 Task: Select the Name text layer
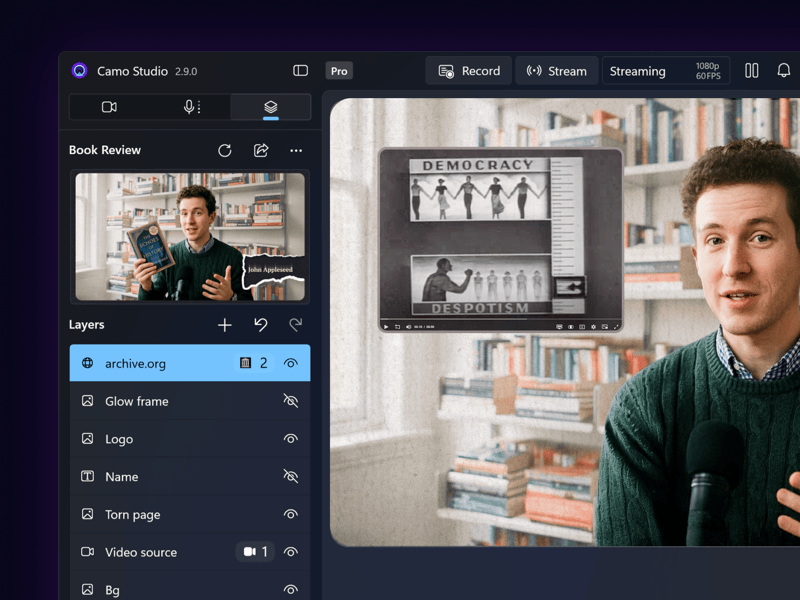pyautogui.click(x=190, y=477)
